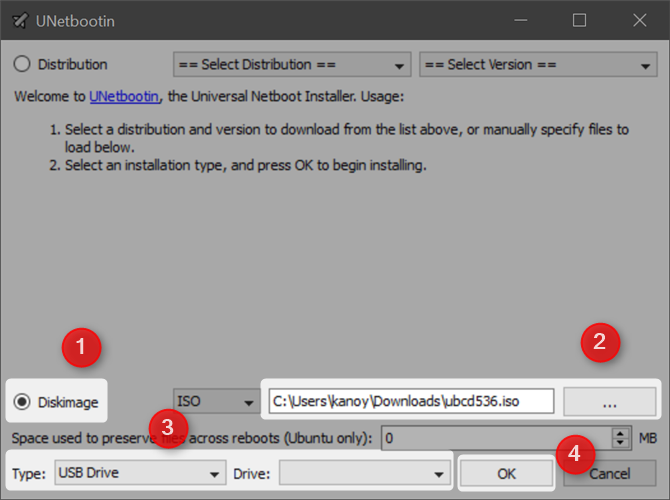Click the UNetbootin app icon in title bar

pyautogui.click(x=20, y=21)
